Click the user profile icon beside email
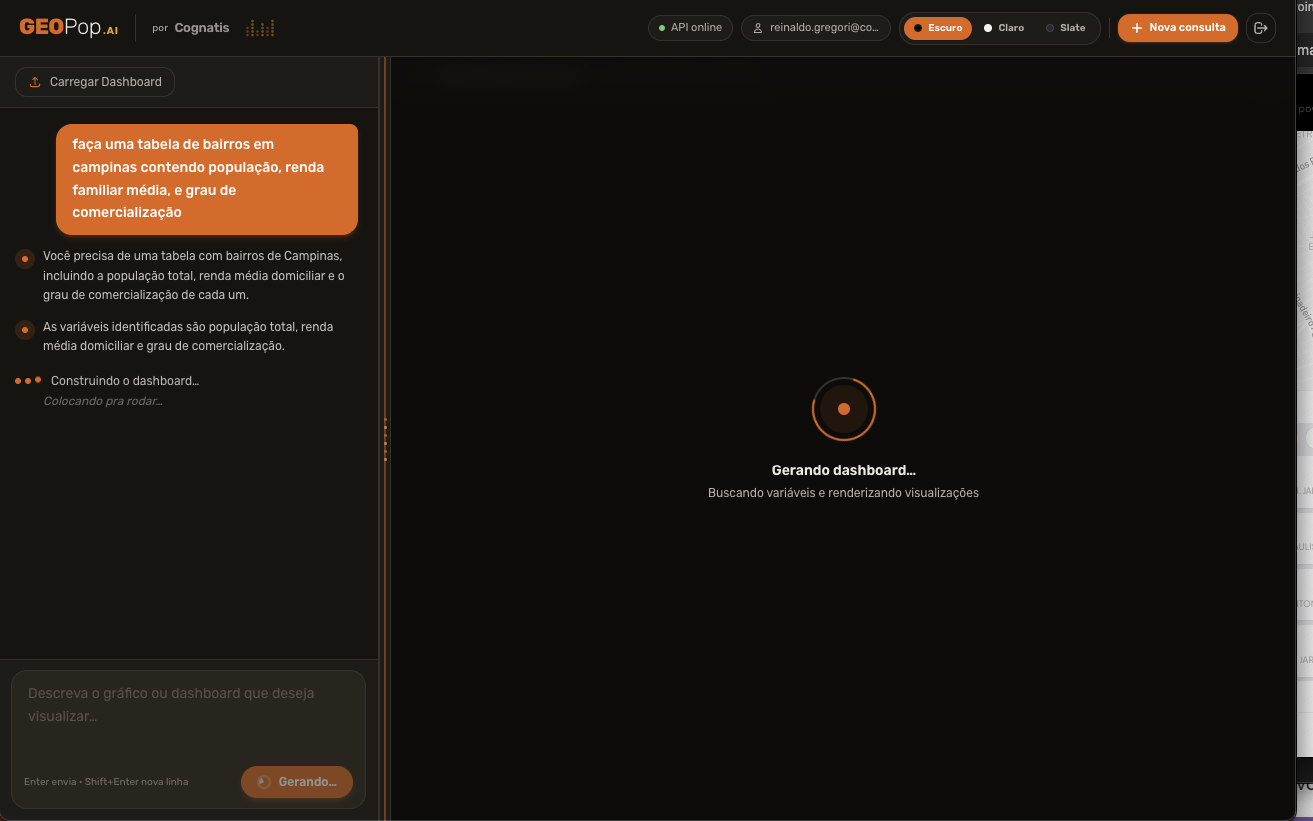 click(758, 28)
